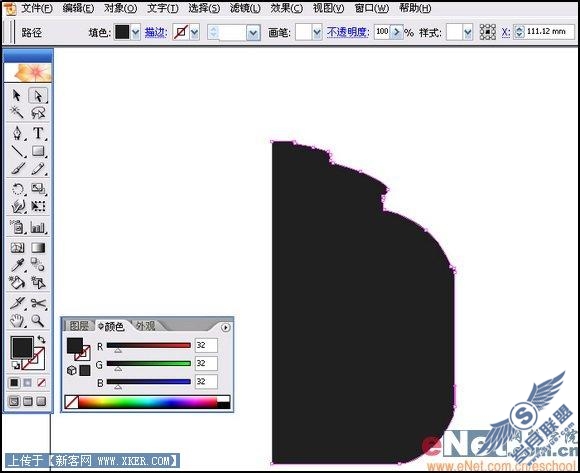Select the Warp tool

pos(17,206)
